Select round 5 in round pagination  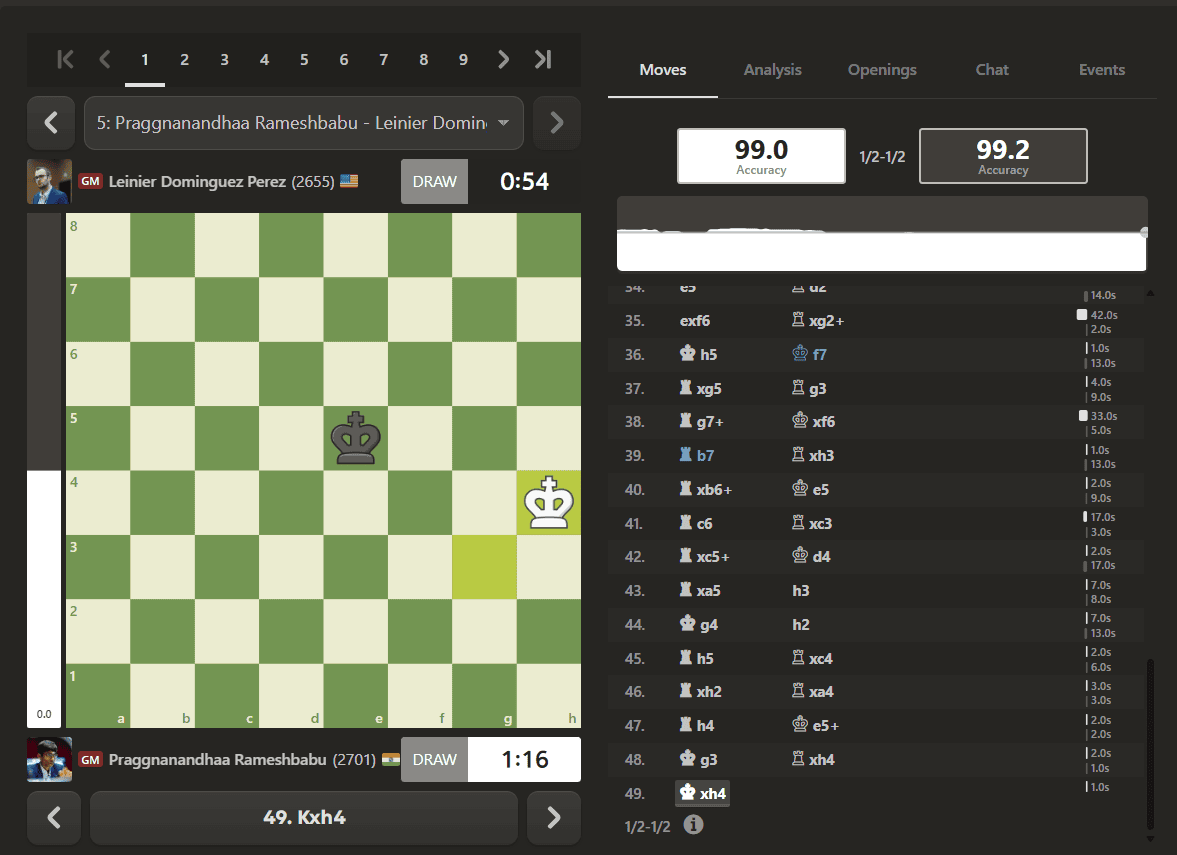(x=304, y=59)
